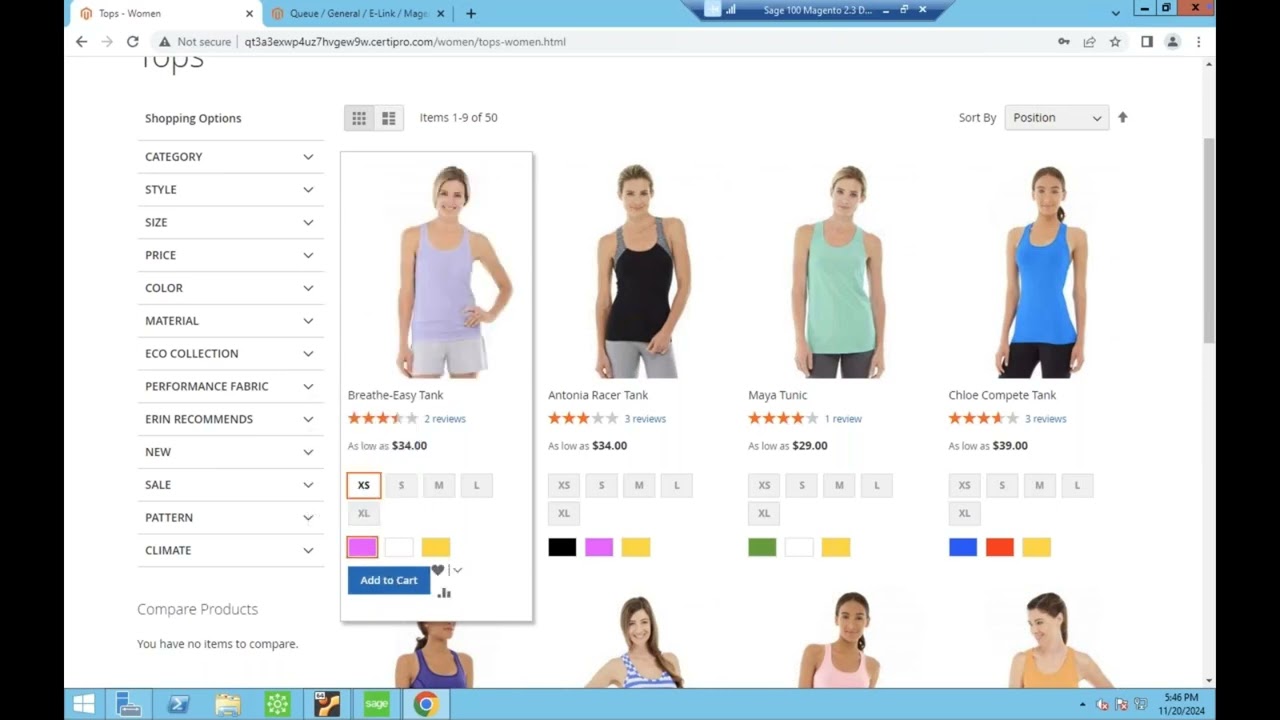
Task: Open Sage app in taskbar
Action: click(x=376, y=704)
